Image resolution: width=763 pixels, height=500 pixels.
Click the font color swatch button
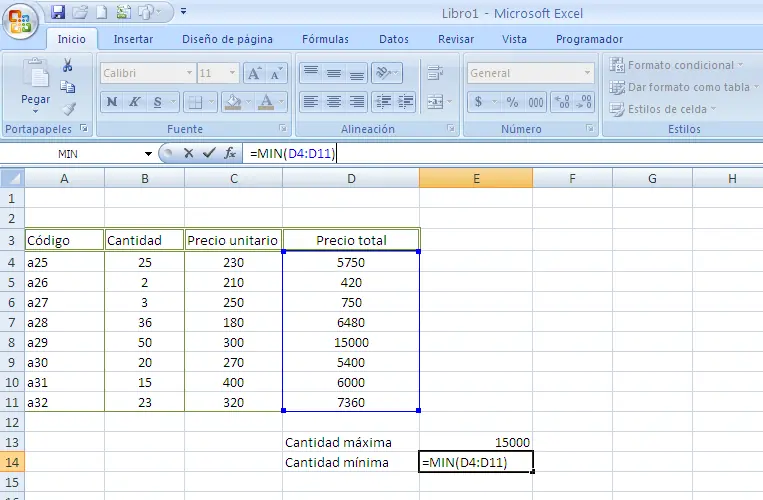point(265,102)
